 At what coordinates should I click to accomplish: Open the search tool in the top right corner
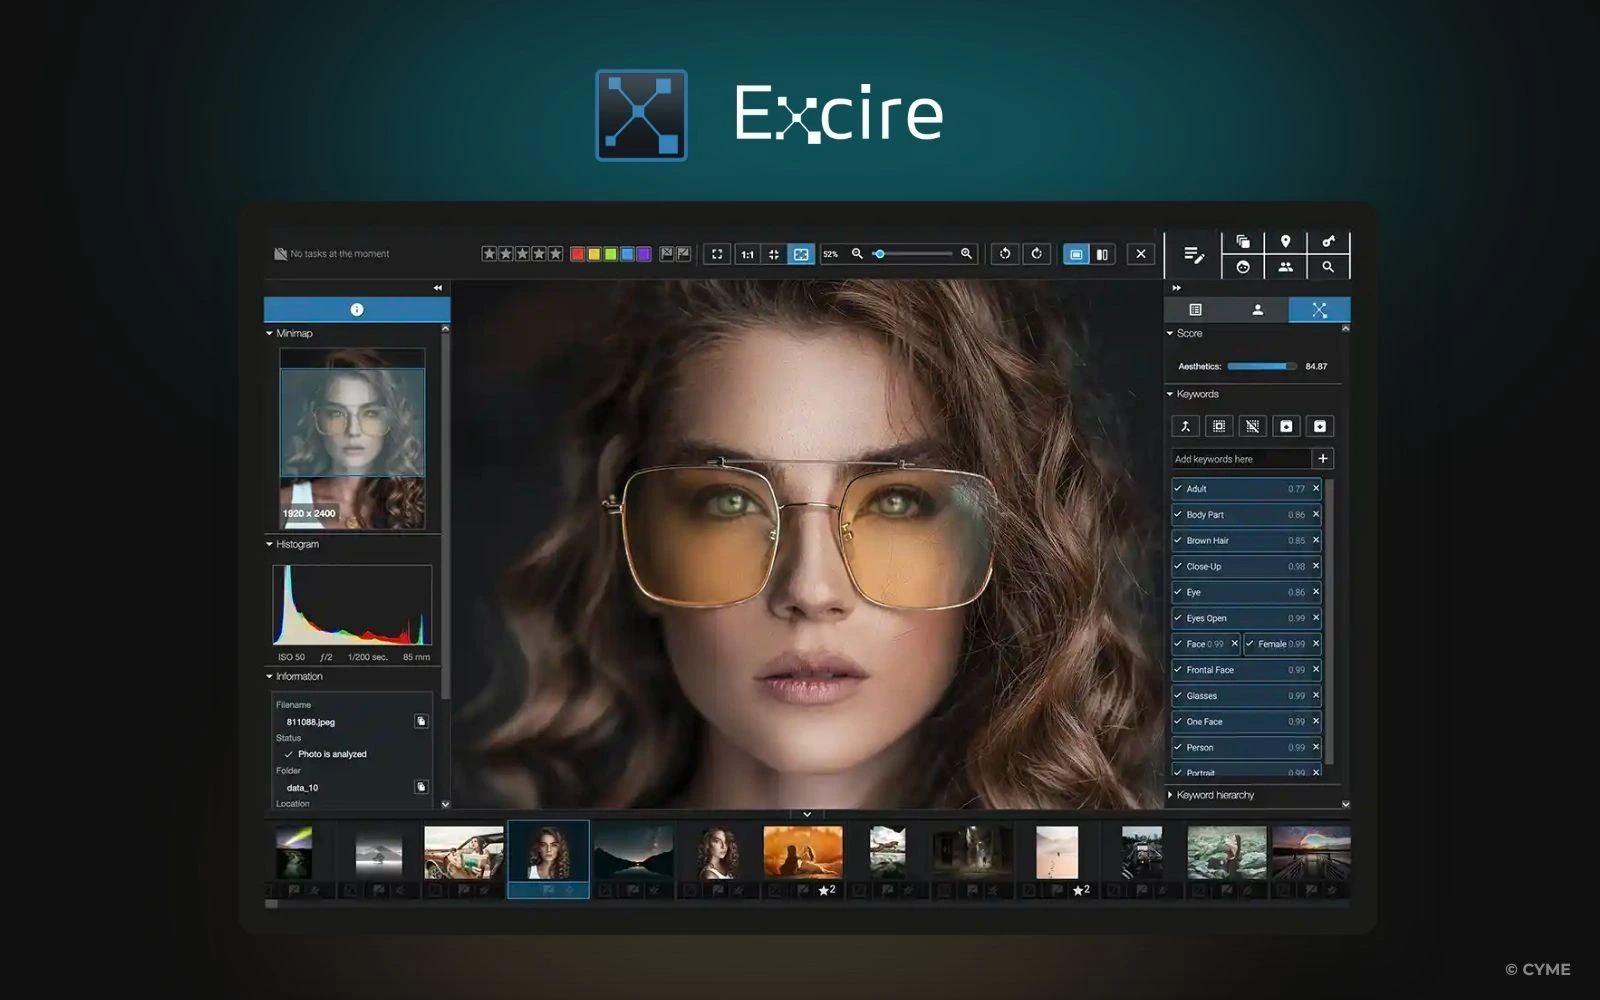tap(1328, 268)
